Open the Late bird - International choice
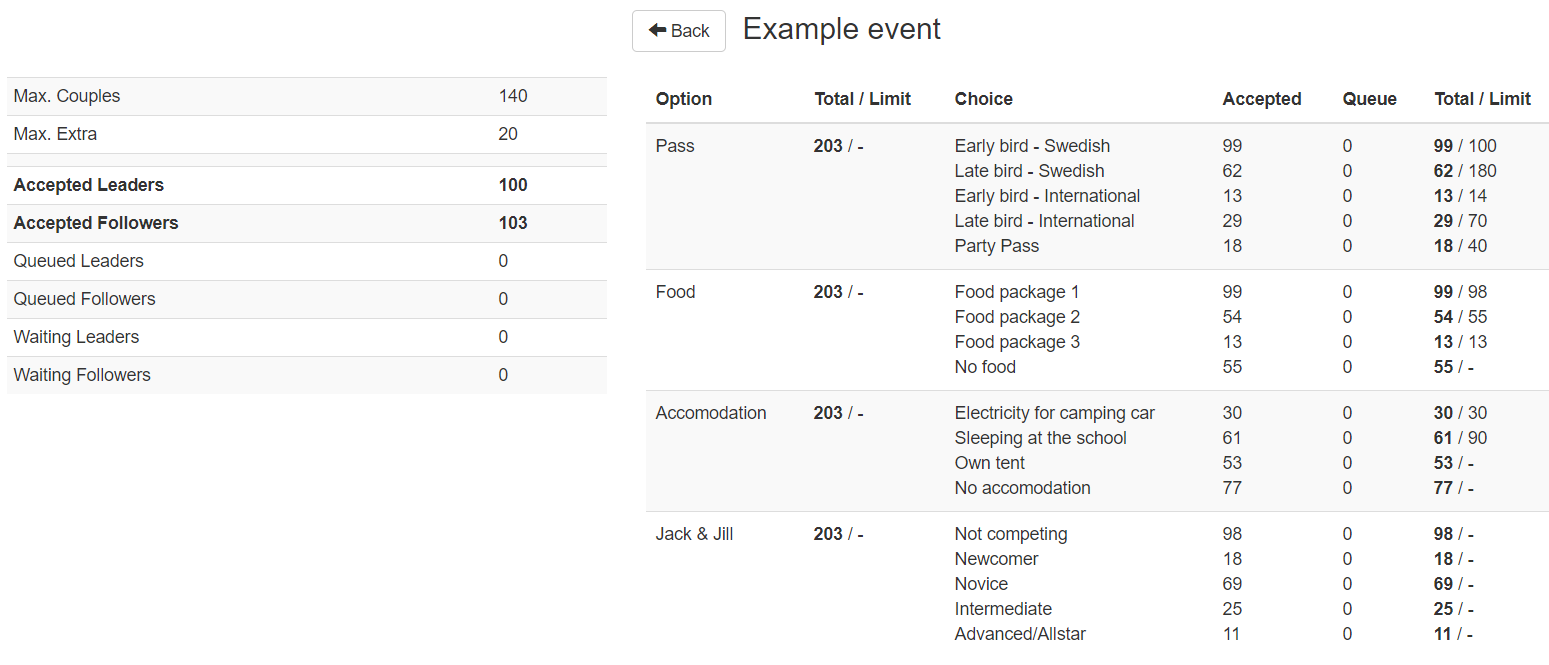This screenshot has height=665, width=1549. [x=1044, y=221]
